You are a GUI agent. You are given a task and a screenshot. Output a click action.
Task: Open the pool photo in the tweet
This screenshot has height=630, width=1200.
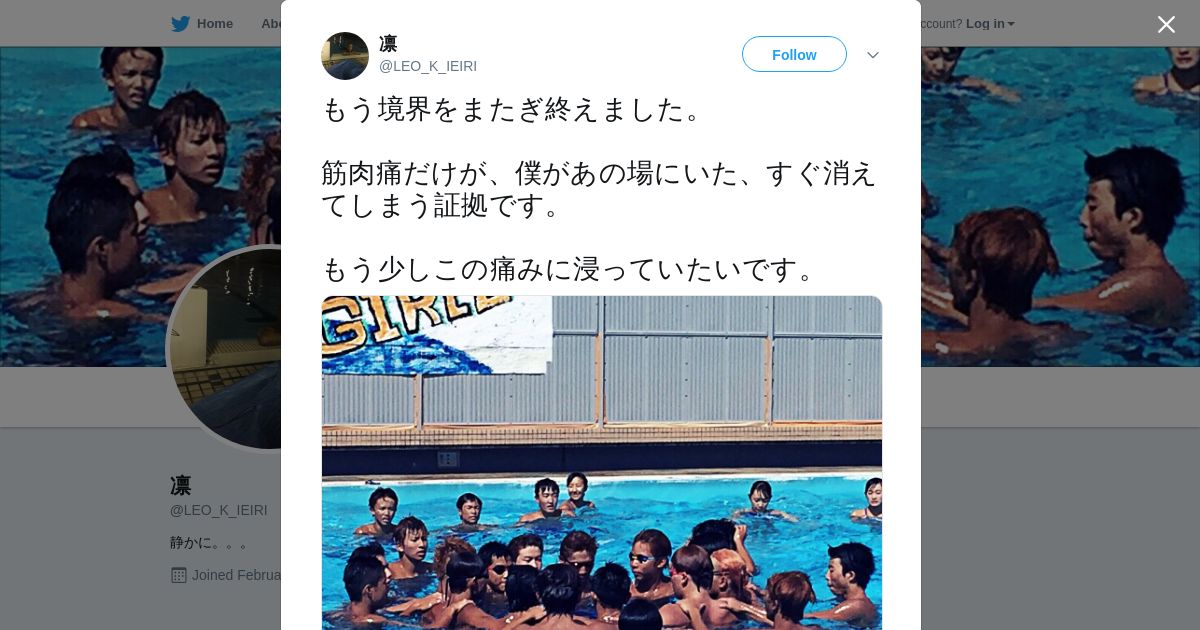pos(602,462)
